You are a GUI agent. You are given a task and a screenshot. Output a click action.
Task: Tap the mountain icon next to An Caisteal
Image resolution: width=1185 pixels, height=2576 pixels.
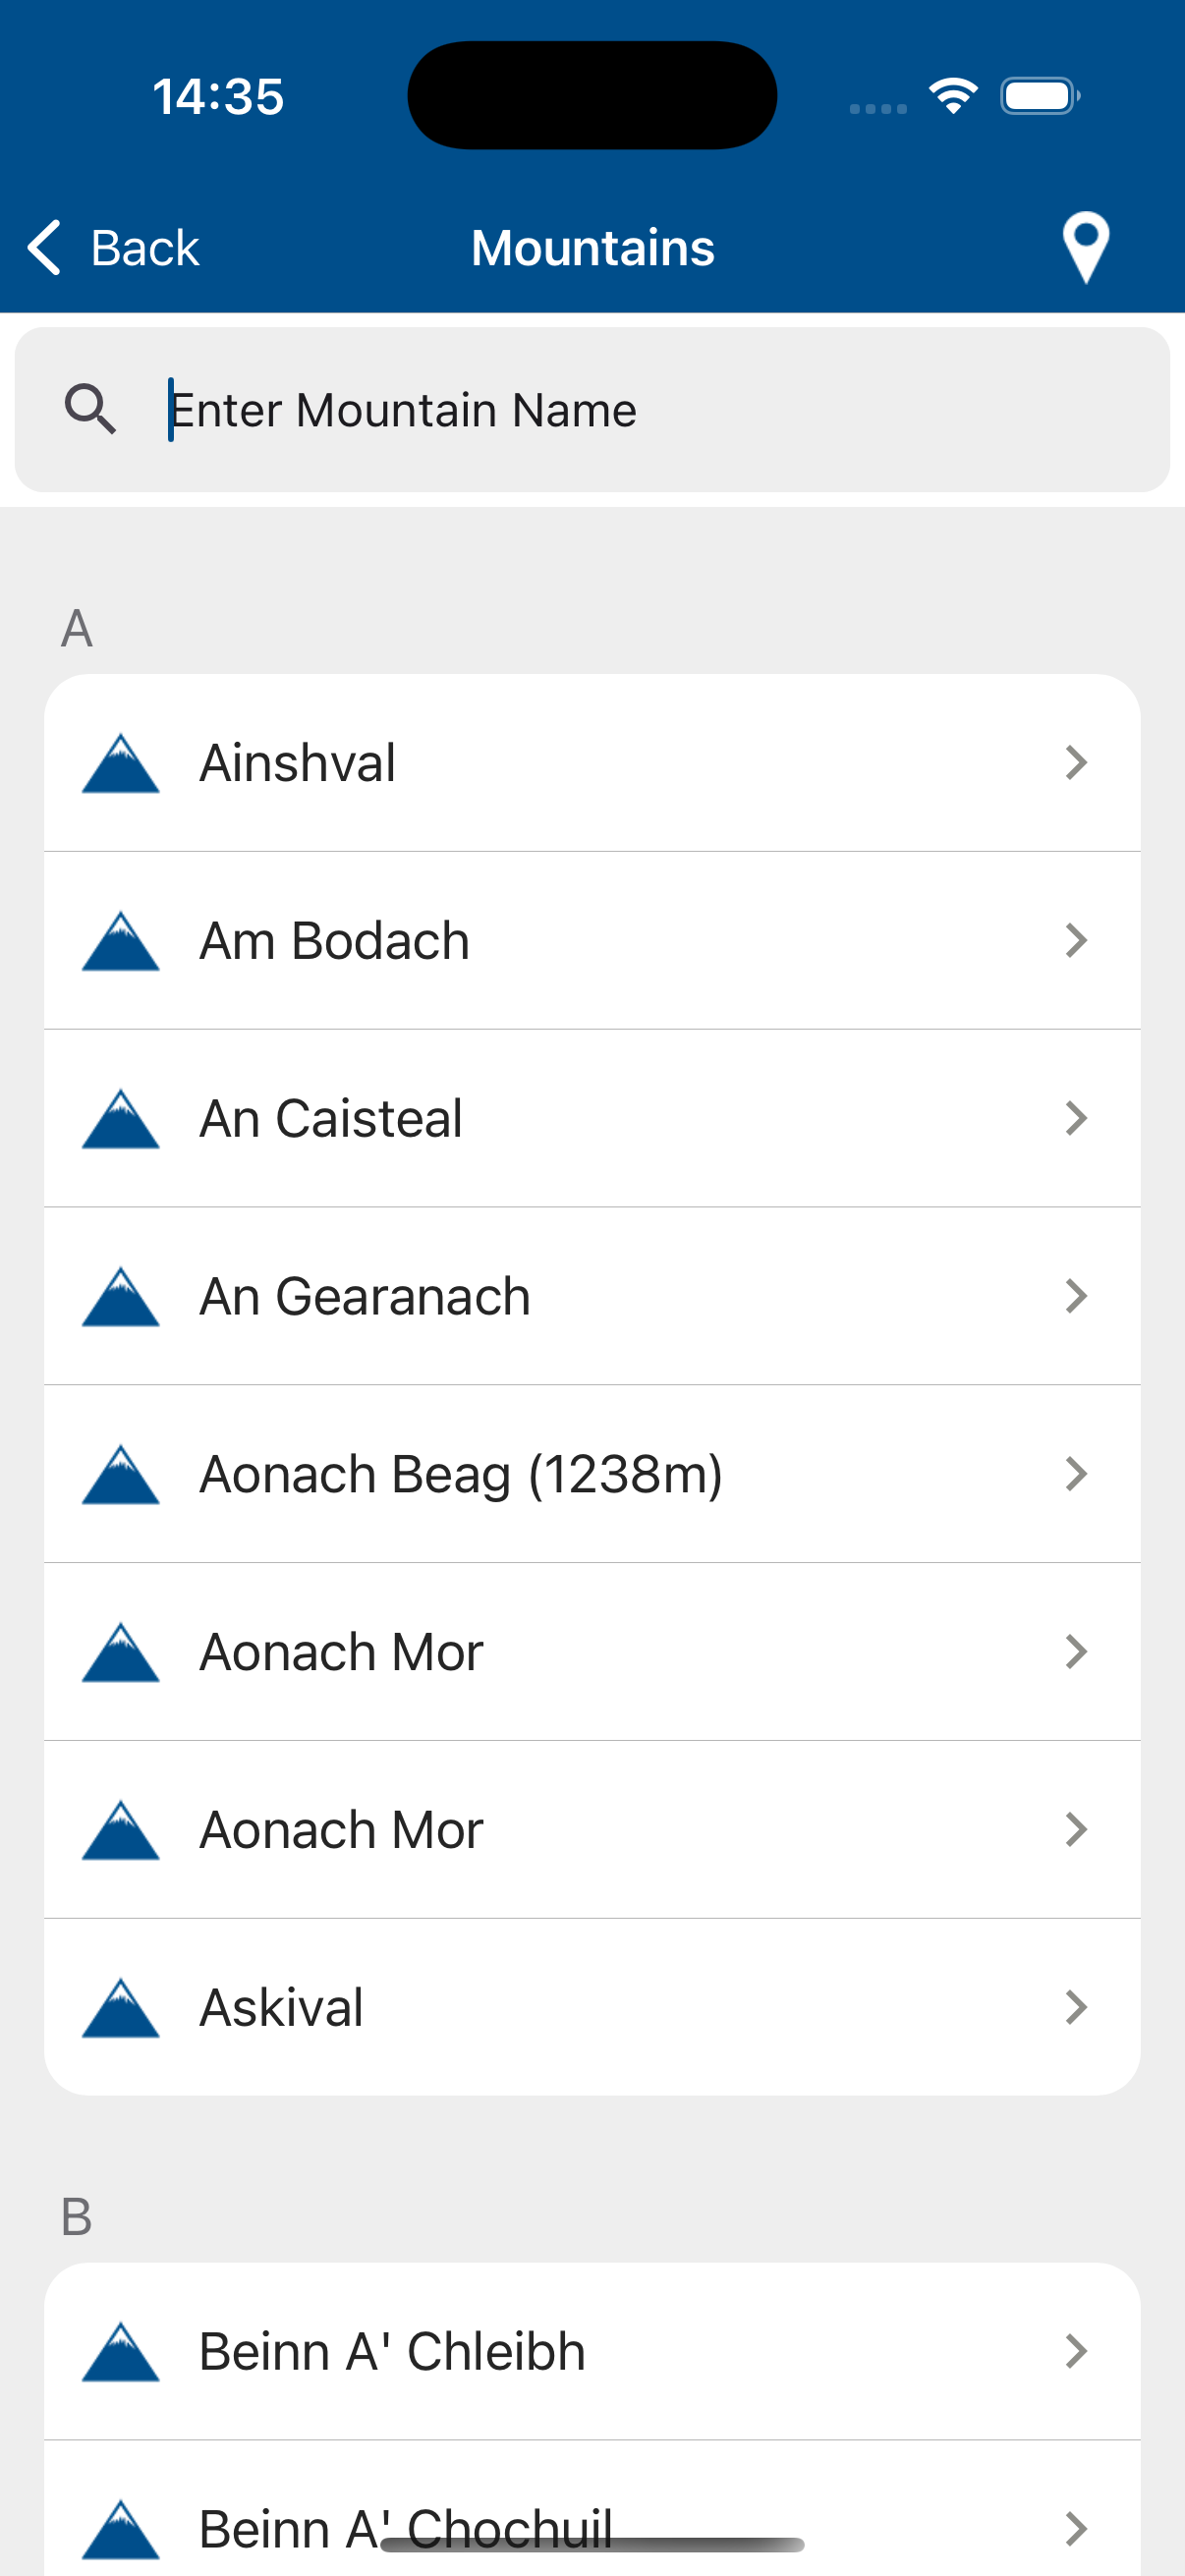[120, 1119]
